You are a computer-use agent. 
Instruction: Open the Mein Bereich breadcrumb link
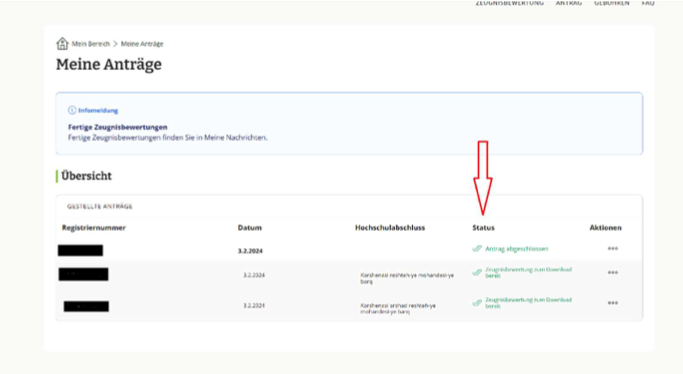(91, 44)
